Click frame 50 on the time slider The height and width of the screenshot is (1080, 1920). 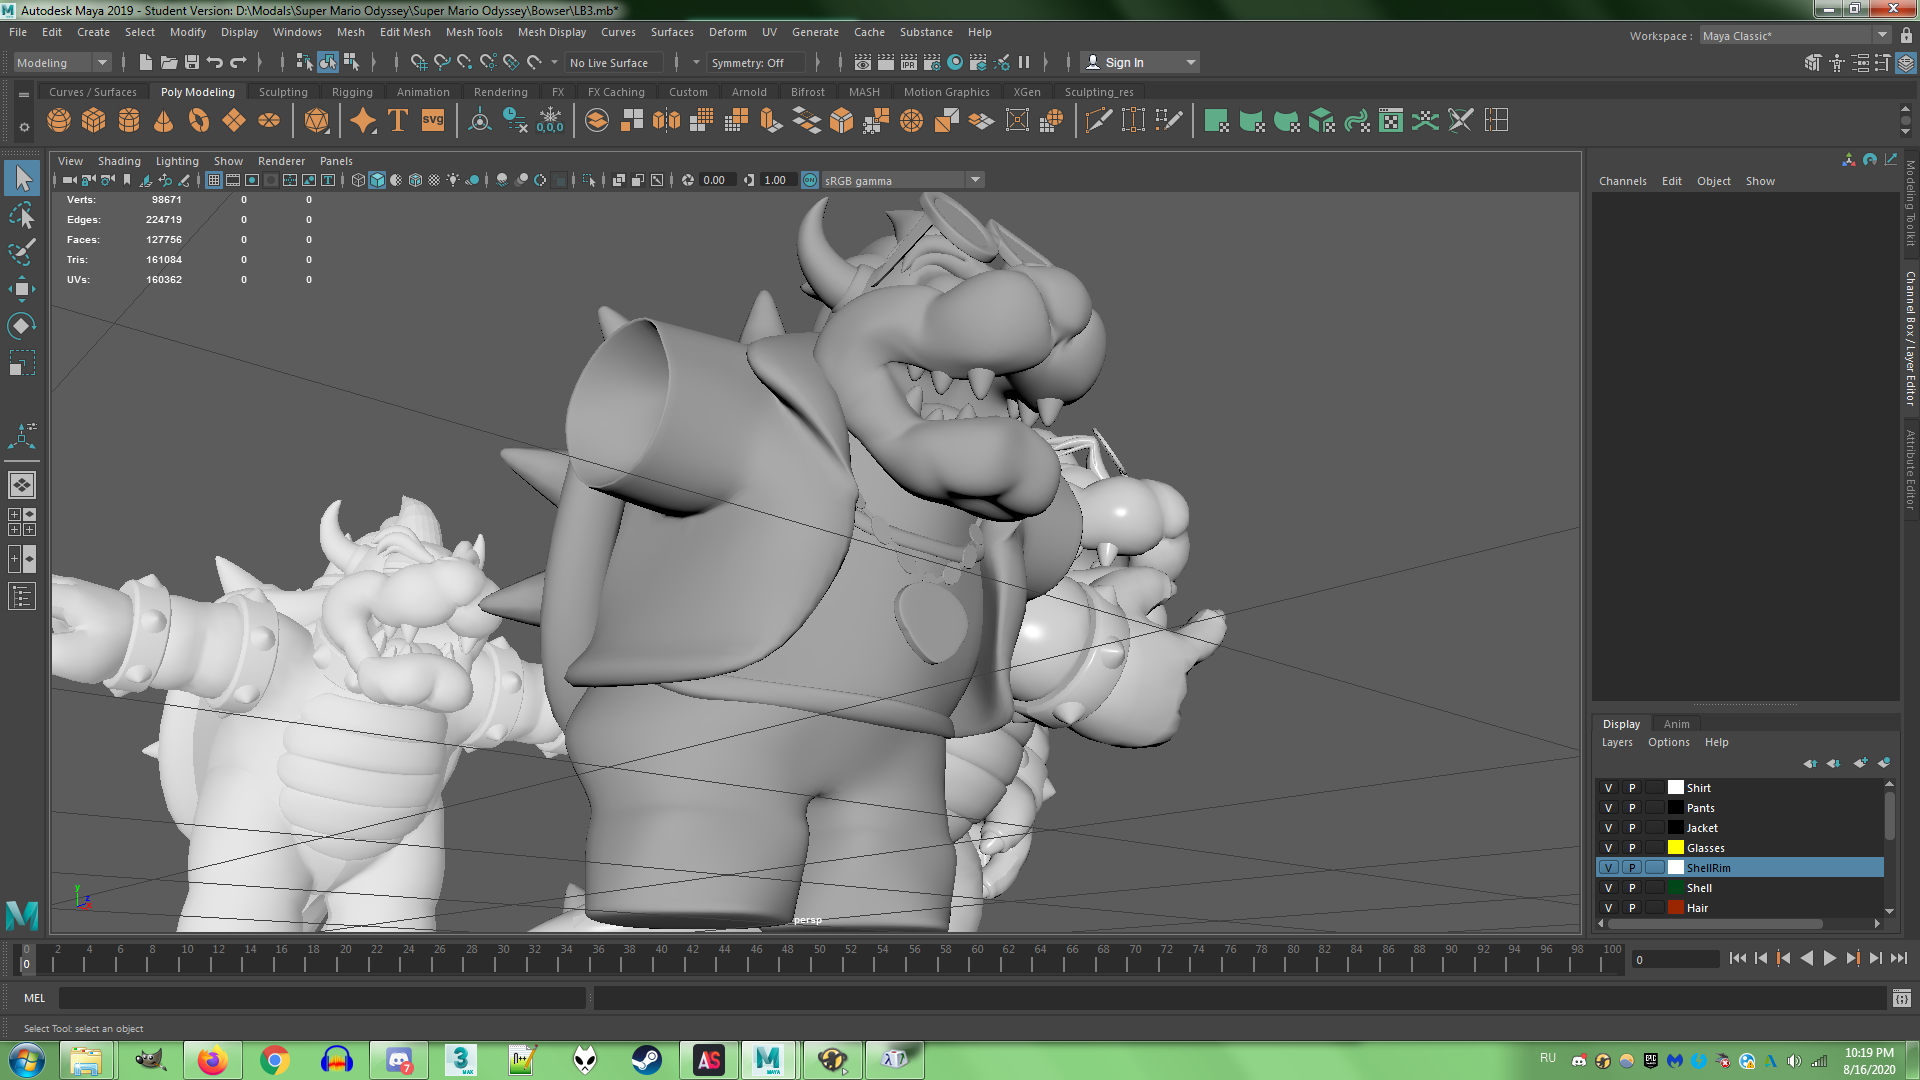click(814, 958)
